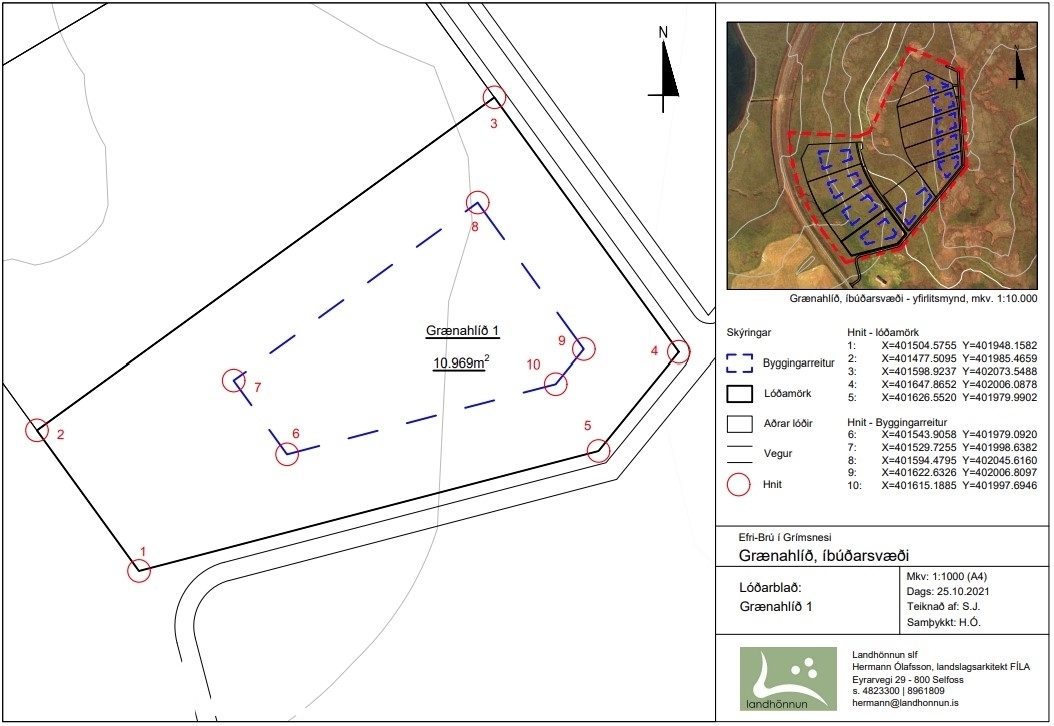Click coordinate row 2: X=401477.5095
1054x726 pixels.
(x=942, y=358)
